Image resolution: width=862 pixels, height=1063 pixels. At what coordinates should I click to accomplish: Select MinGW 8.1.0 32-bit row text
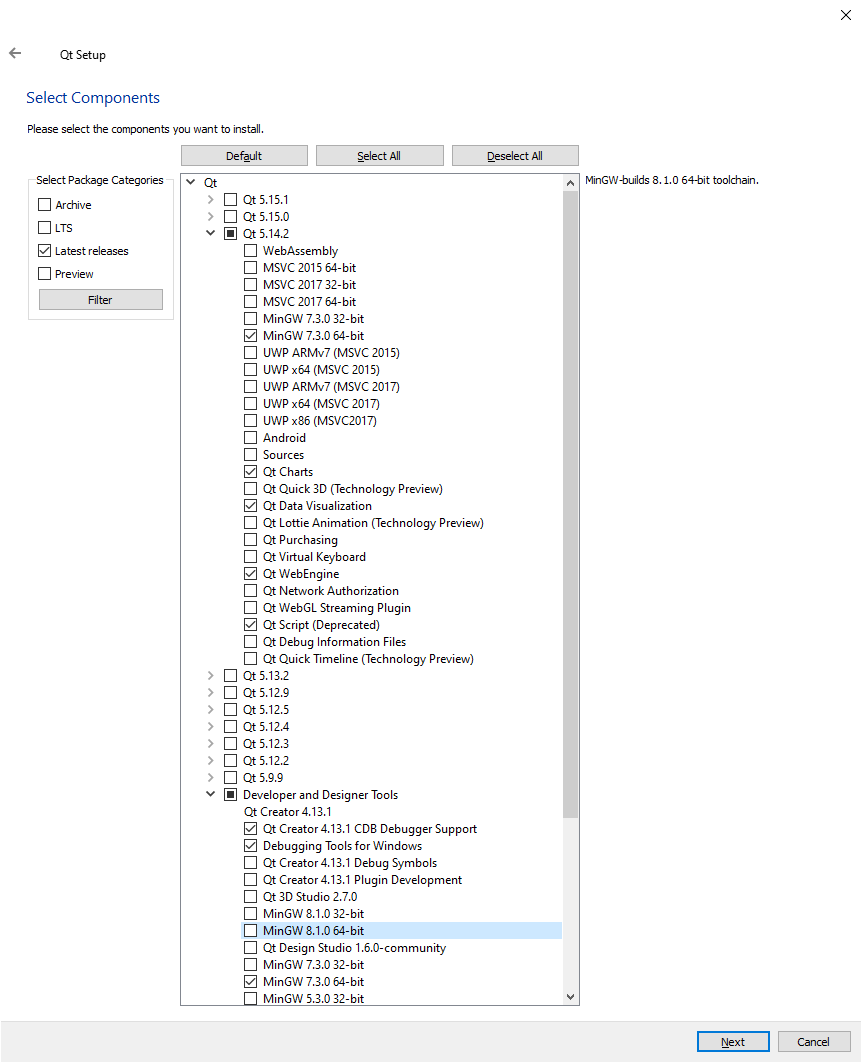click(314, 914)
